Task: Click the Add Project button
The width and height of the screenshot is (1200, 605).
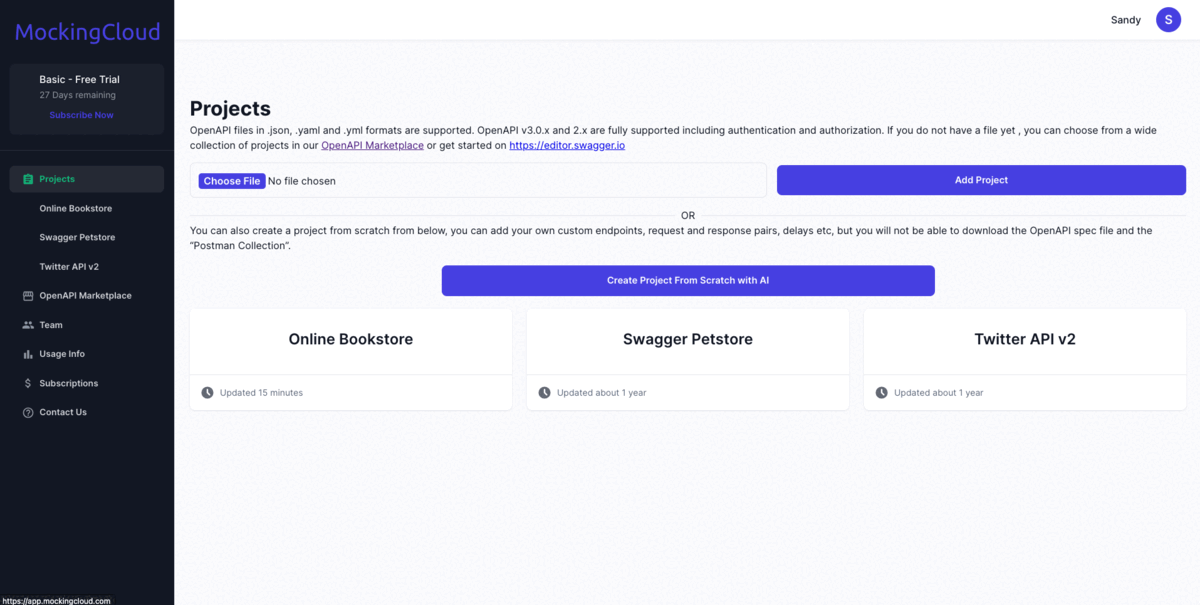Action: [981, 180]
